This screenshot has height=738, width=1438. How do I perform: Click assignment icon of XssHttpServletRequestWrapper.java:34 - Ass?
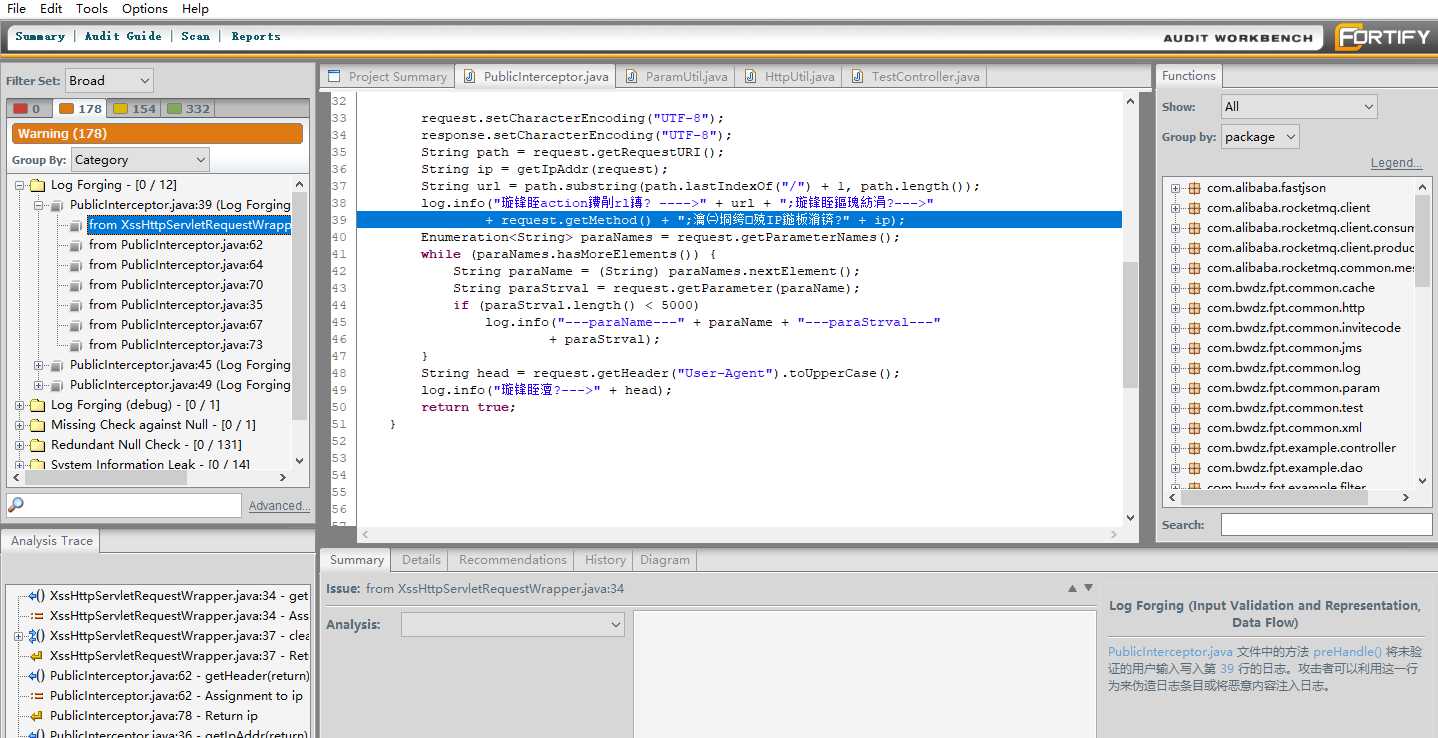click(37, 616)
